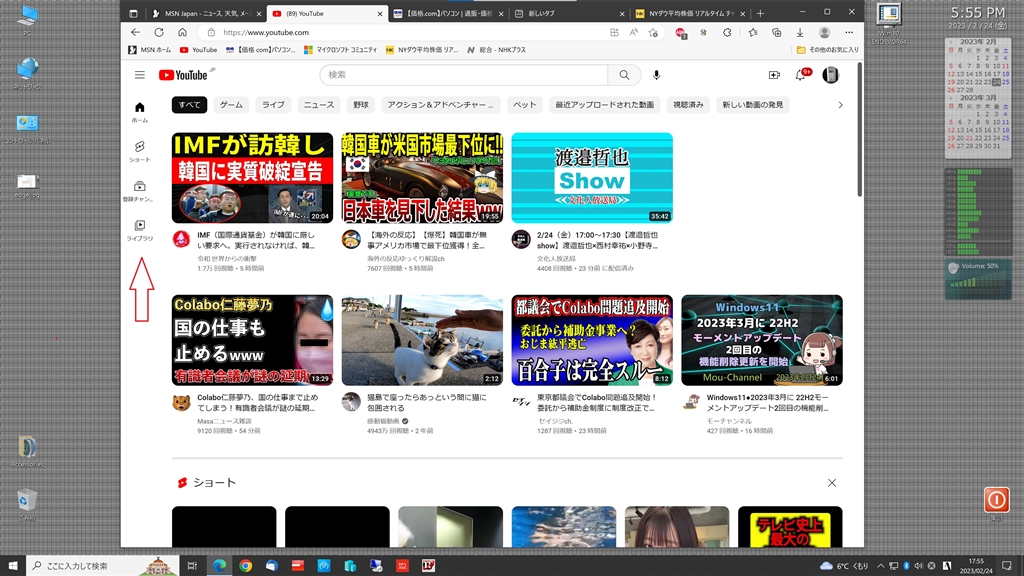Open the マイクロソフト コミュニティ bookmark
The image size is (1024, 576).
341,50
